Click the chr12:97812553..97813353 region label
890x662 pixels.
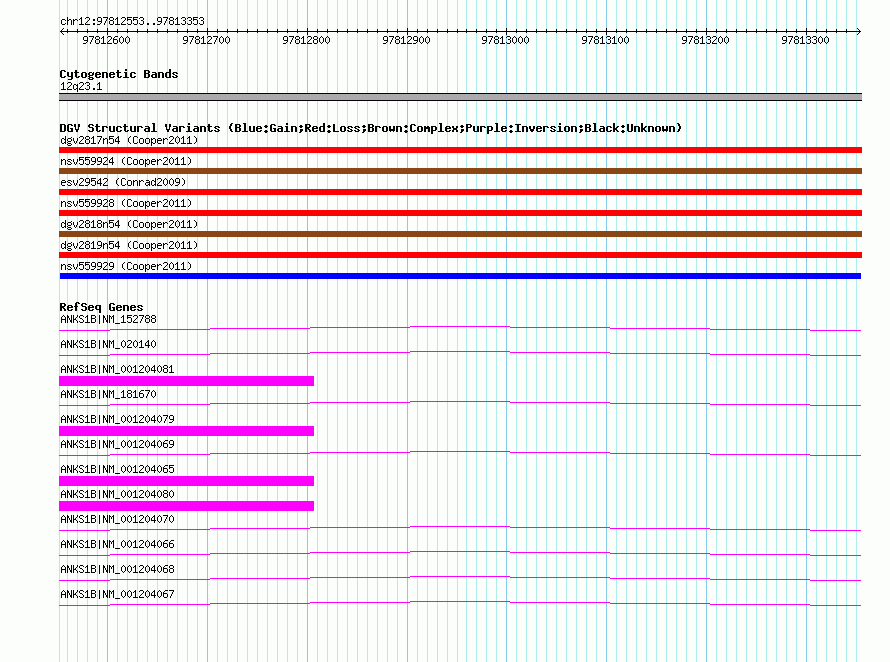pos(132,21)
